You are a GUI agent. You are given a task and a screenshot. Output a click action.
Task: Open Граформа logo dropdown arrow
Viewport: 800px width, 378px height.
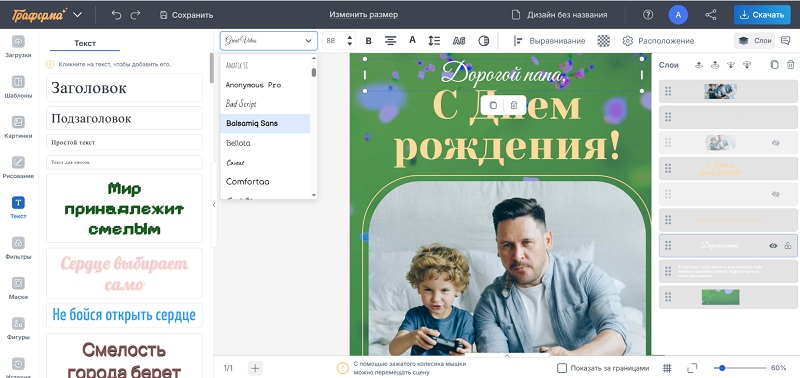pos(78,15)
